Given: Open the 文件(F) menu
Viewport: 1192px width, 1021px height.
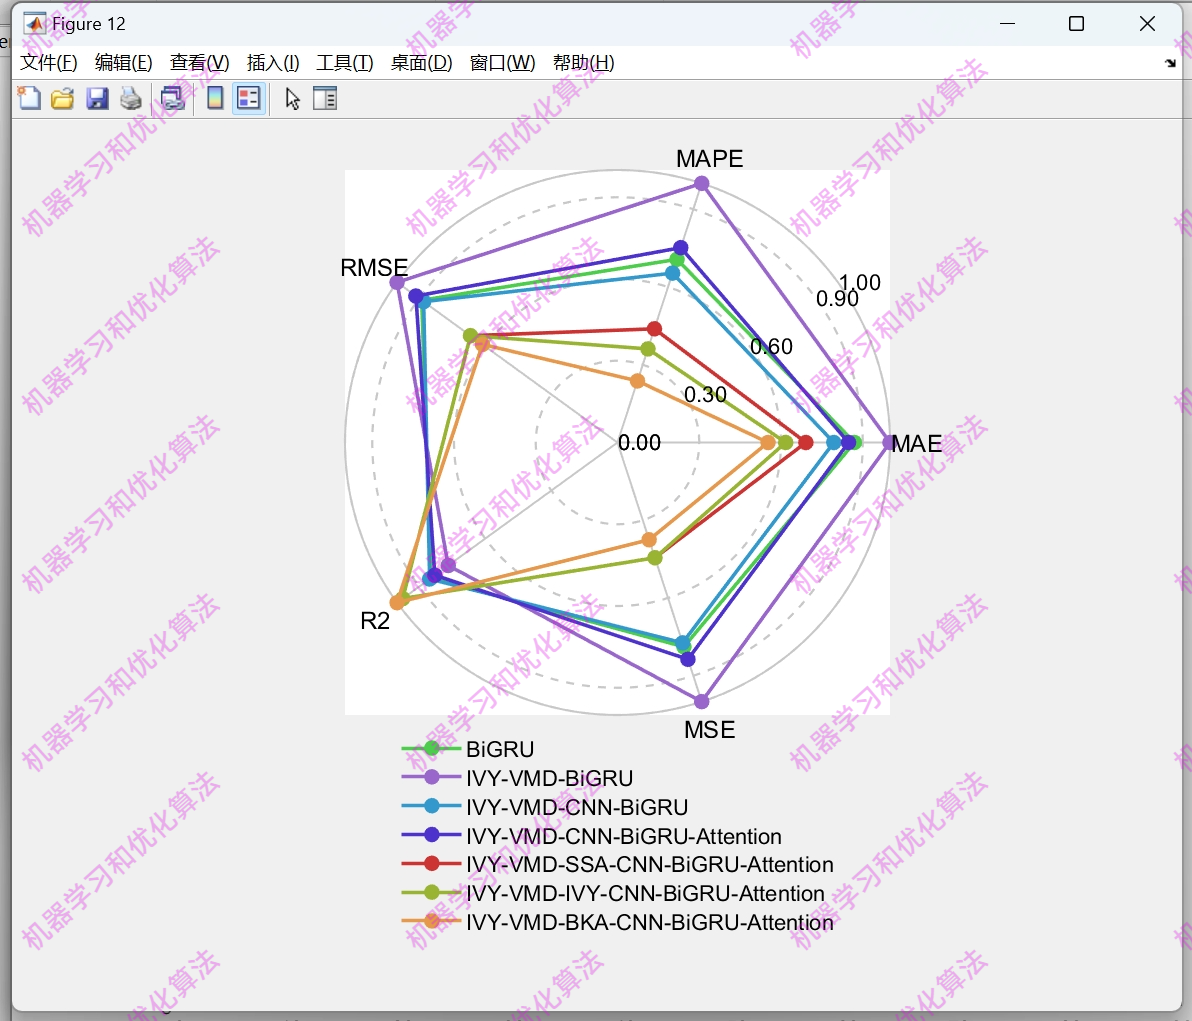Looking at the screenshot, I should [48, 62].
